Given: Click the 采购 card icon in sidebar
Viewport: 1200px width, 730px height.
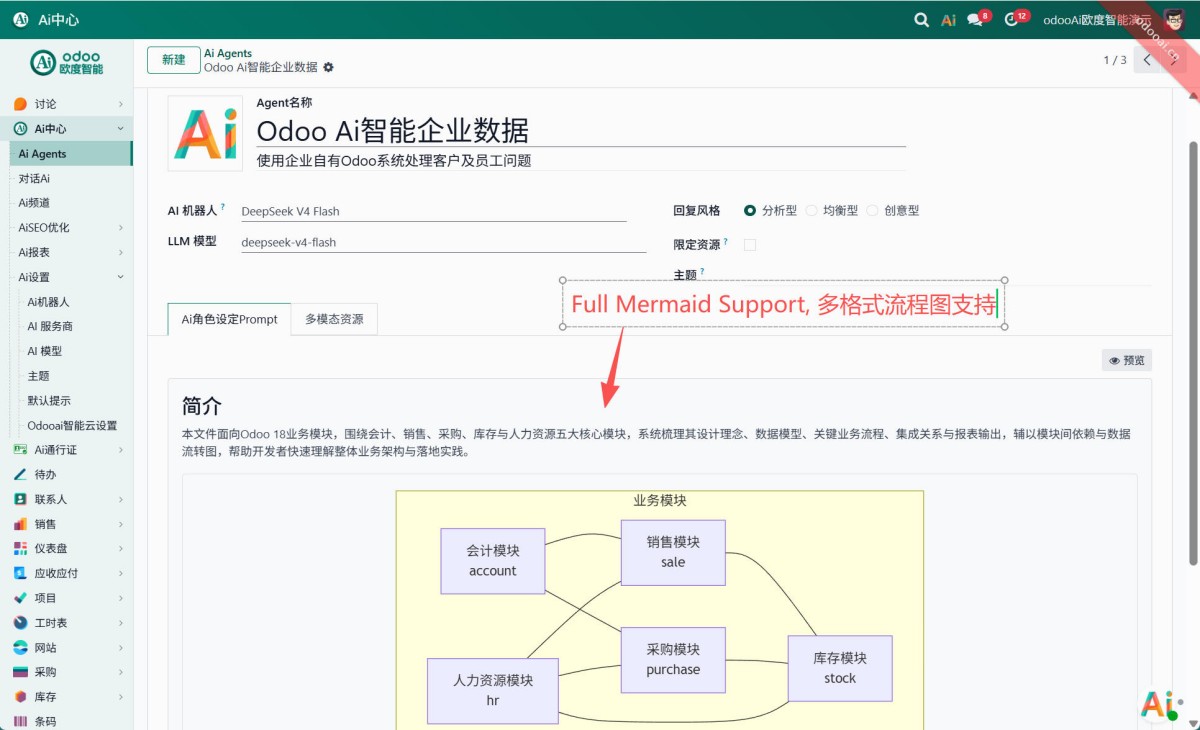Looking at the screenshot, I should (x=20, y=672).
